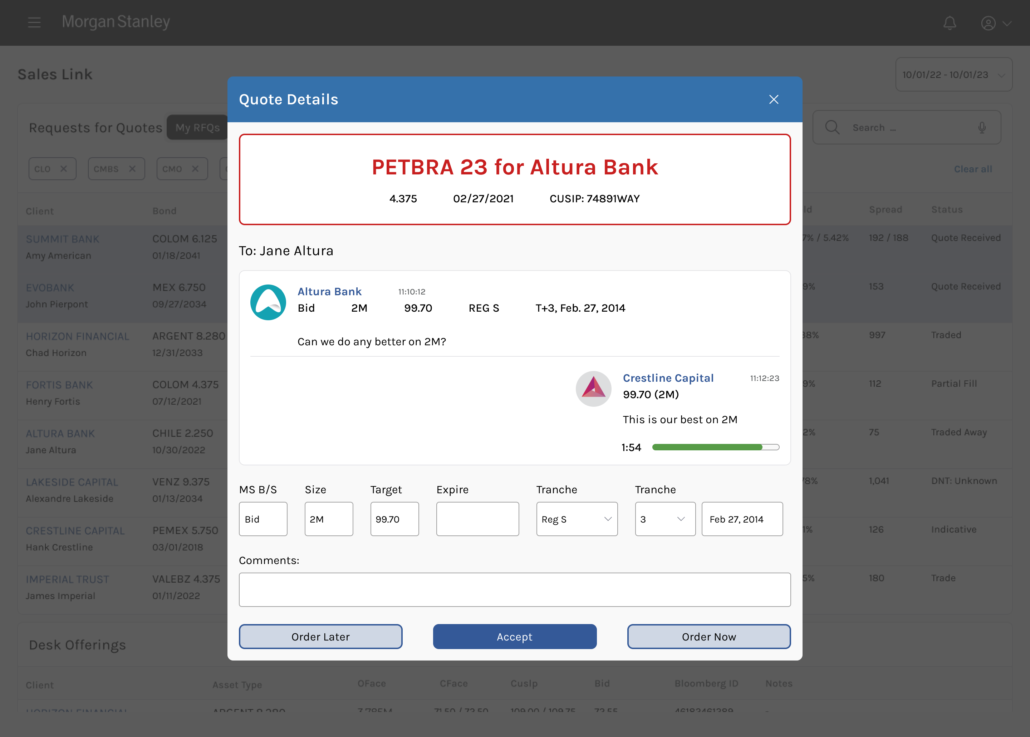Click the Order Later button
The width and height of the screenshot is (1030, 737).
(321, 636)
